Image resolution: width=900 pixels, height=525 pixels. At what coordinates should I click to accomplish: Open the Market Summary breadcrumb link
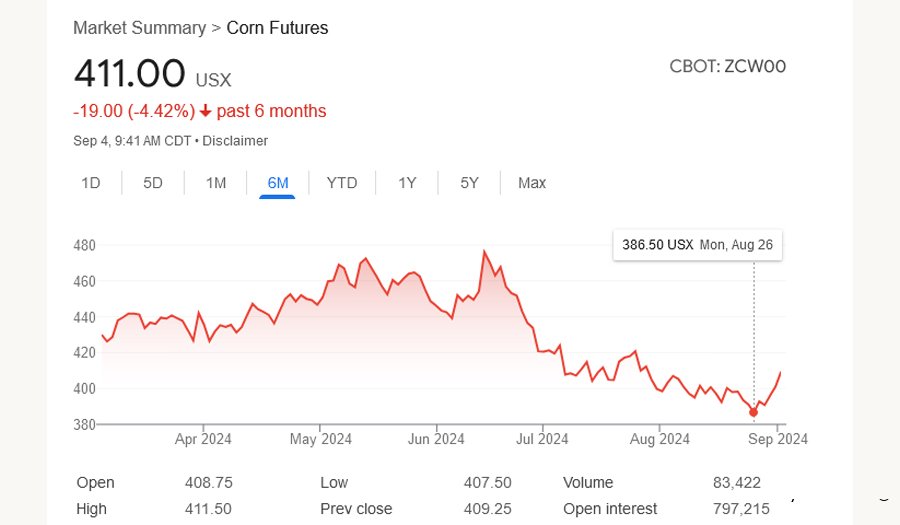139,28
